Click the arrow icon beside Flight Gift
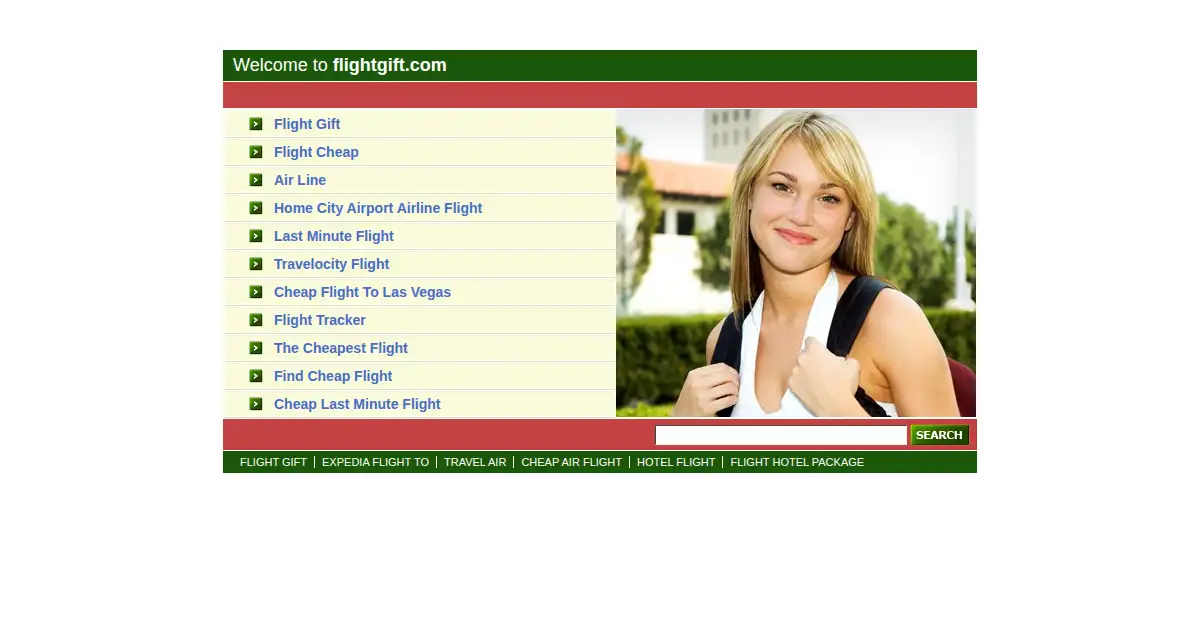The width and height of the screenshot is (1200, 628). (x=256, y=124)
